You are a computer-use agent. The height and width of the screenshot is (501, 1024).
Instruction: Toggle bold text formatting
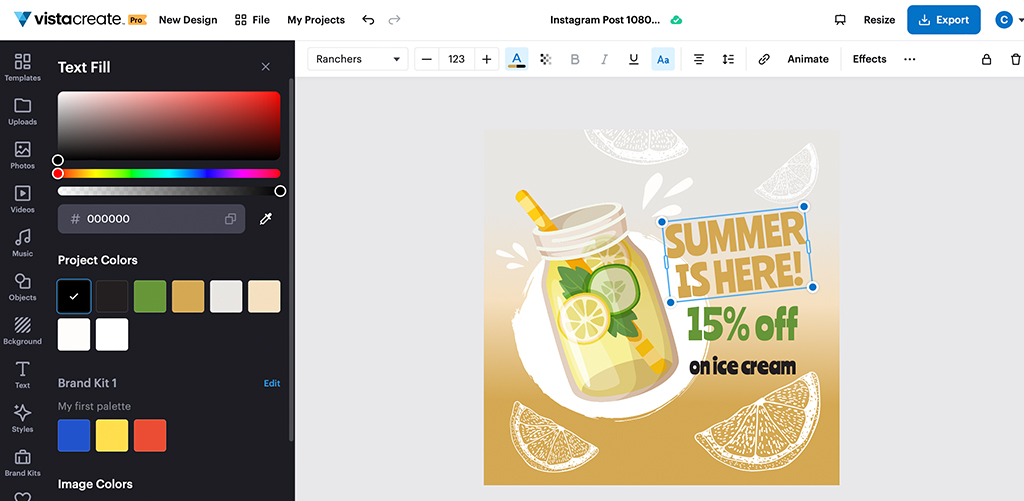(x=574, y=59)
